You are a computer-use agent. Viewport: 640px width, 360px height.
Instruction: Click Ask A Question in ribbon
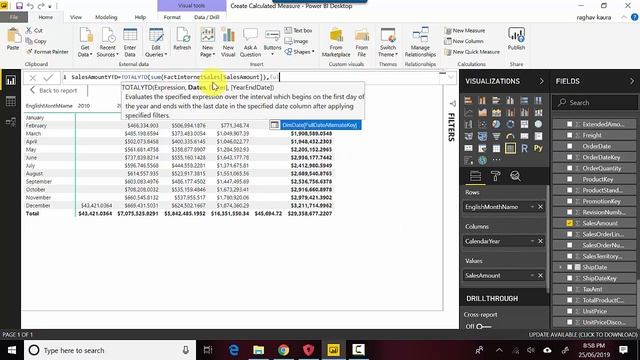coord(250,42)
